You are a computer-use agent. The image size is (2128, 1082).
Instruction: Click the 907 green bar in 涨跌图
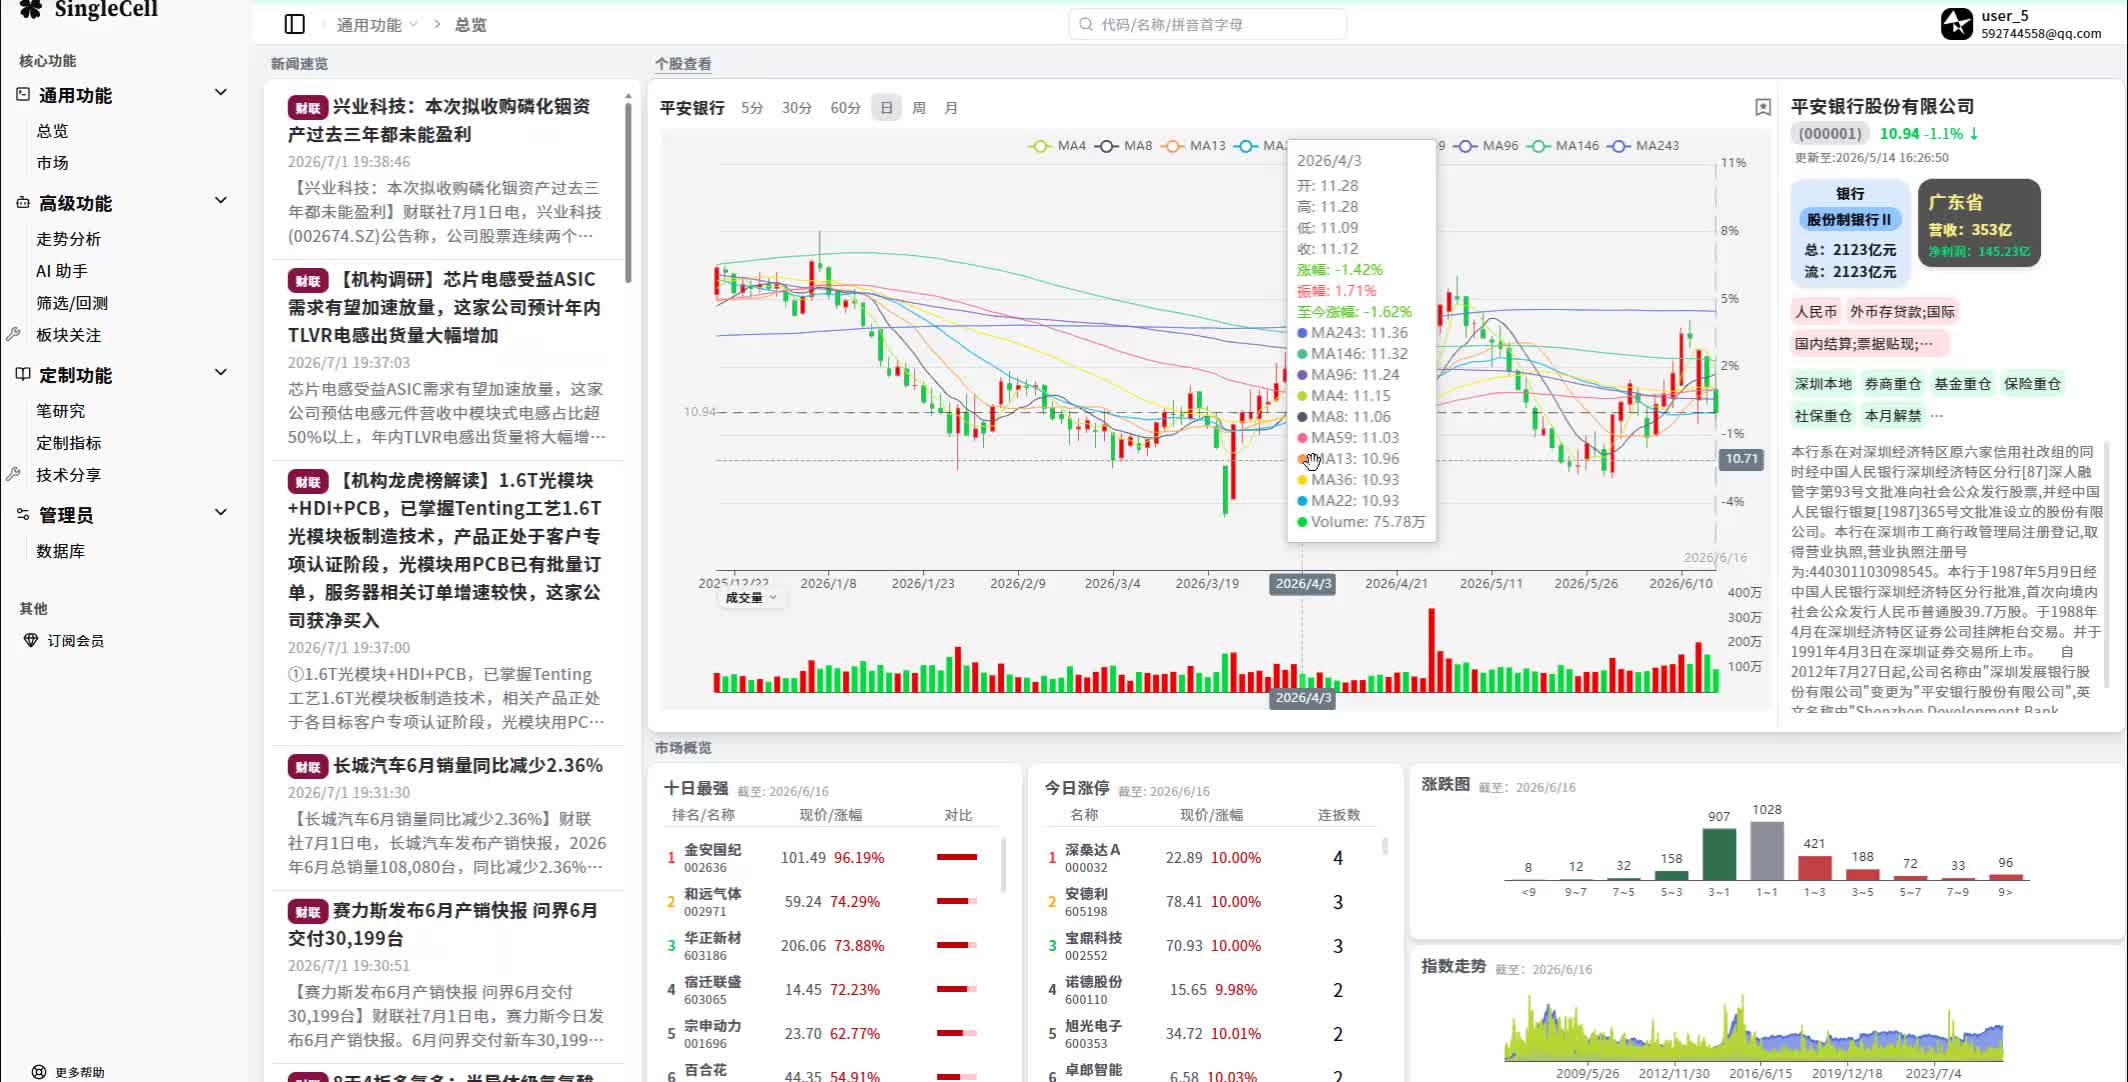(x=1719, y=854)
